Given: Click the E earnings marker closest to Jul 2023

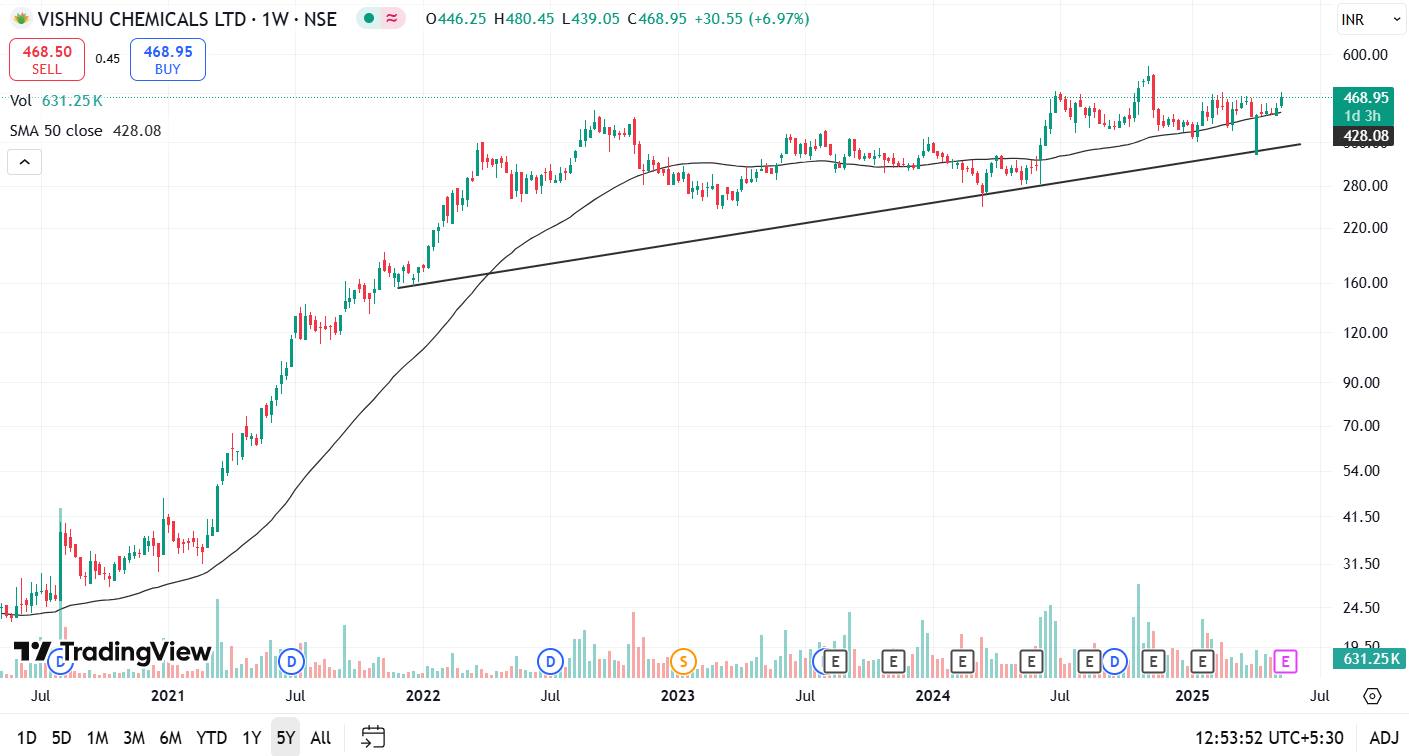Looking at the screenshot, I should (835, 661).
